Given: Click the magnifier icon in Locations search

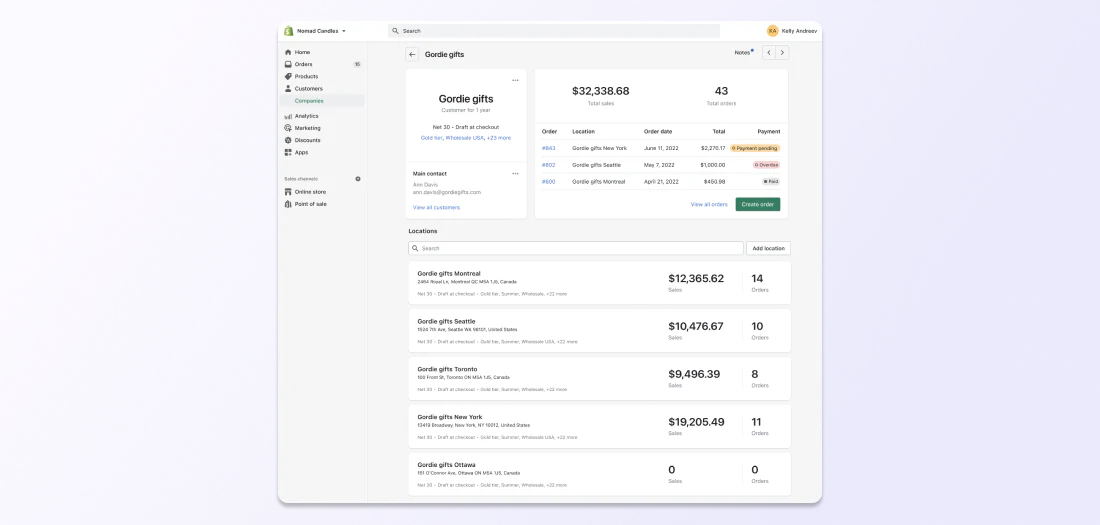Looking at the screenshot, I should coord(415,248).
